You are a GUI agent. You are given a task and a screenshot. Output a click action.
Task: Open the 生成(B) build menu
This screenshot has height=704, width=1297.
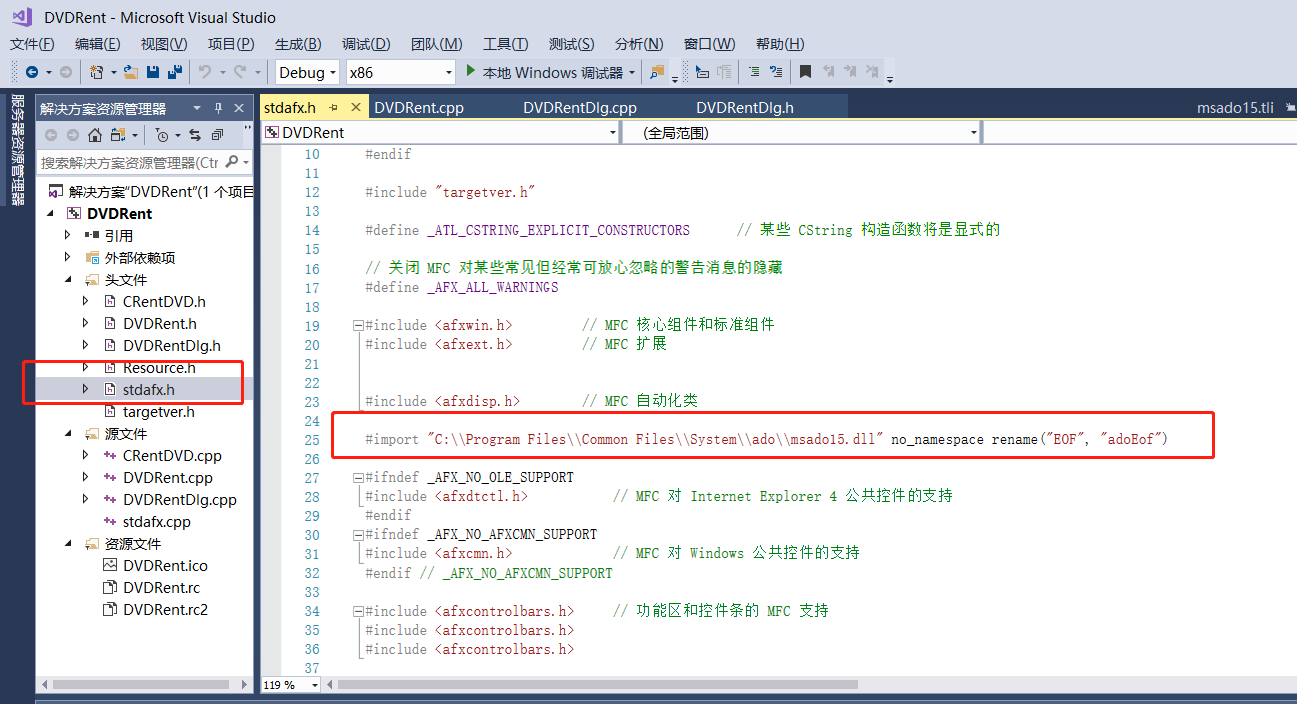coord(298,44)
